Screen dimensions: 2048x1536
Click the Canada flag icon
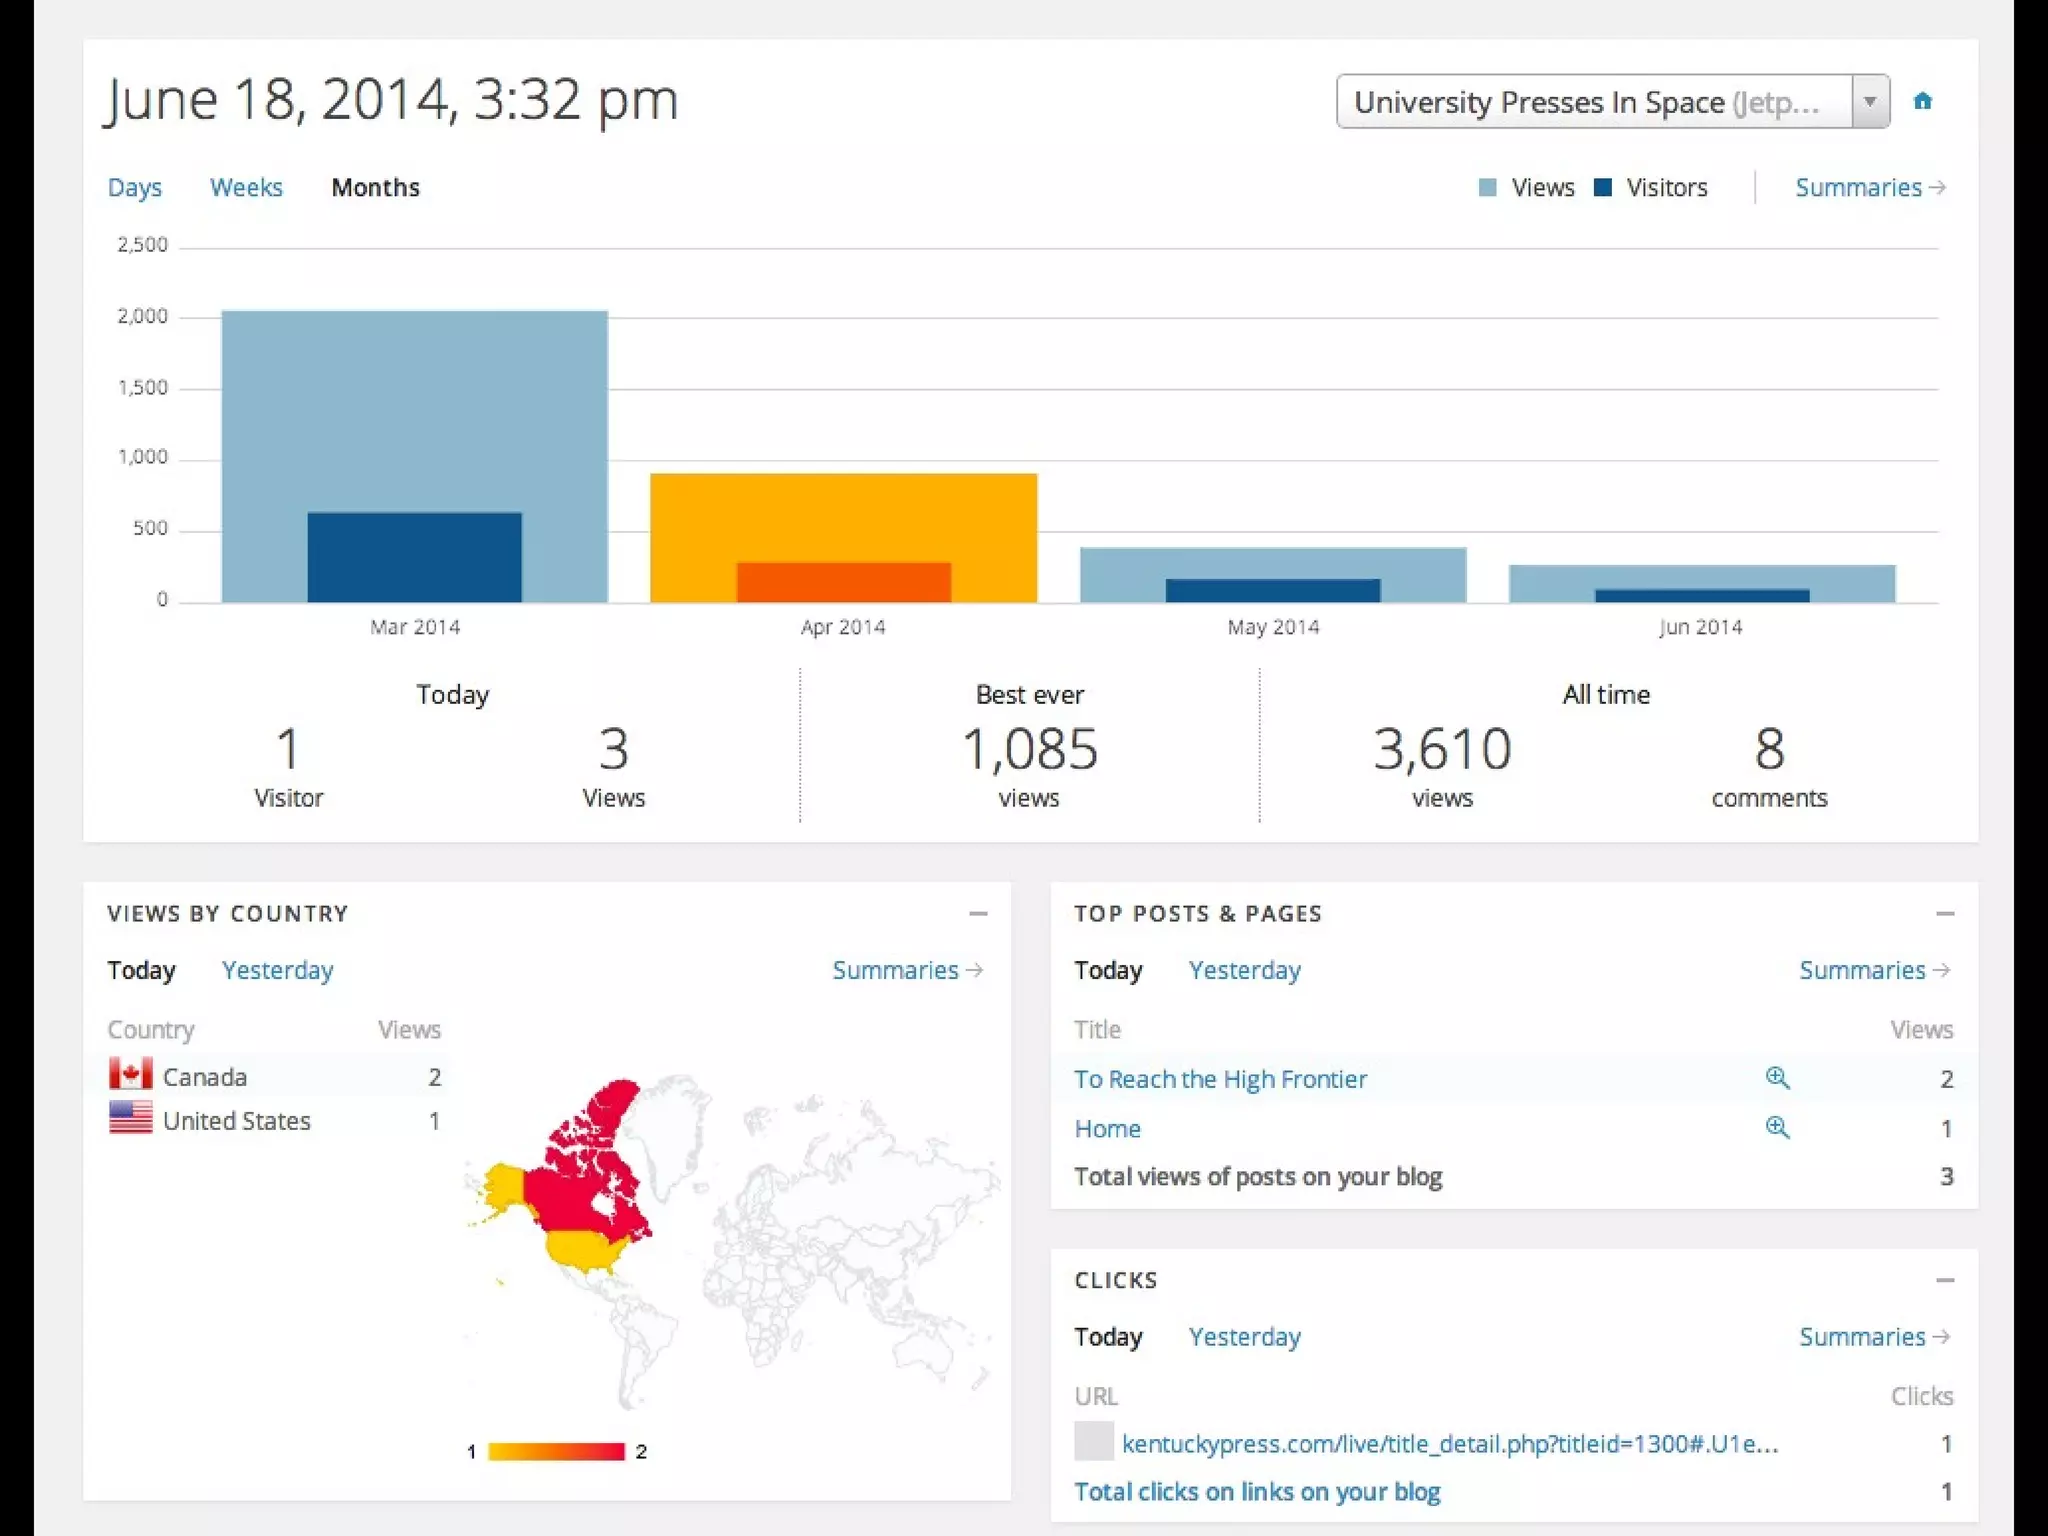tap(130, 1075)
